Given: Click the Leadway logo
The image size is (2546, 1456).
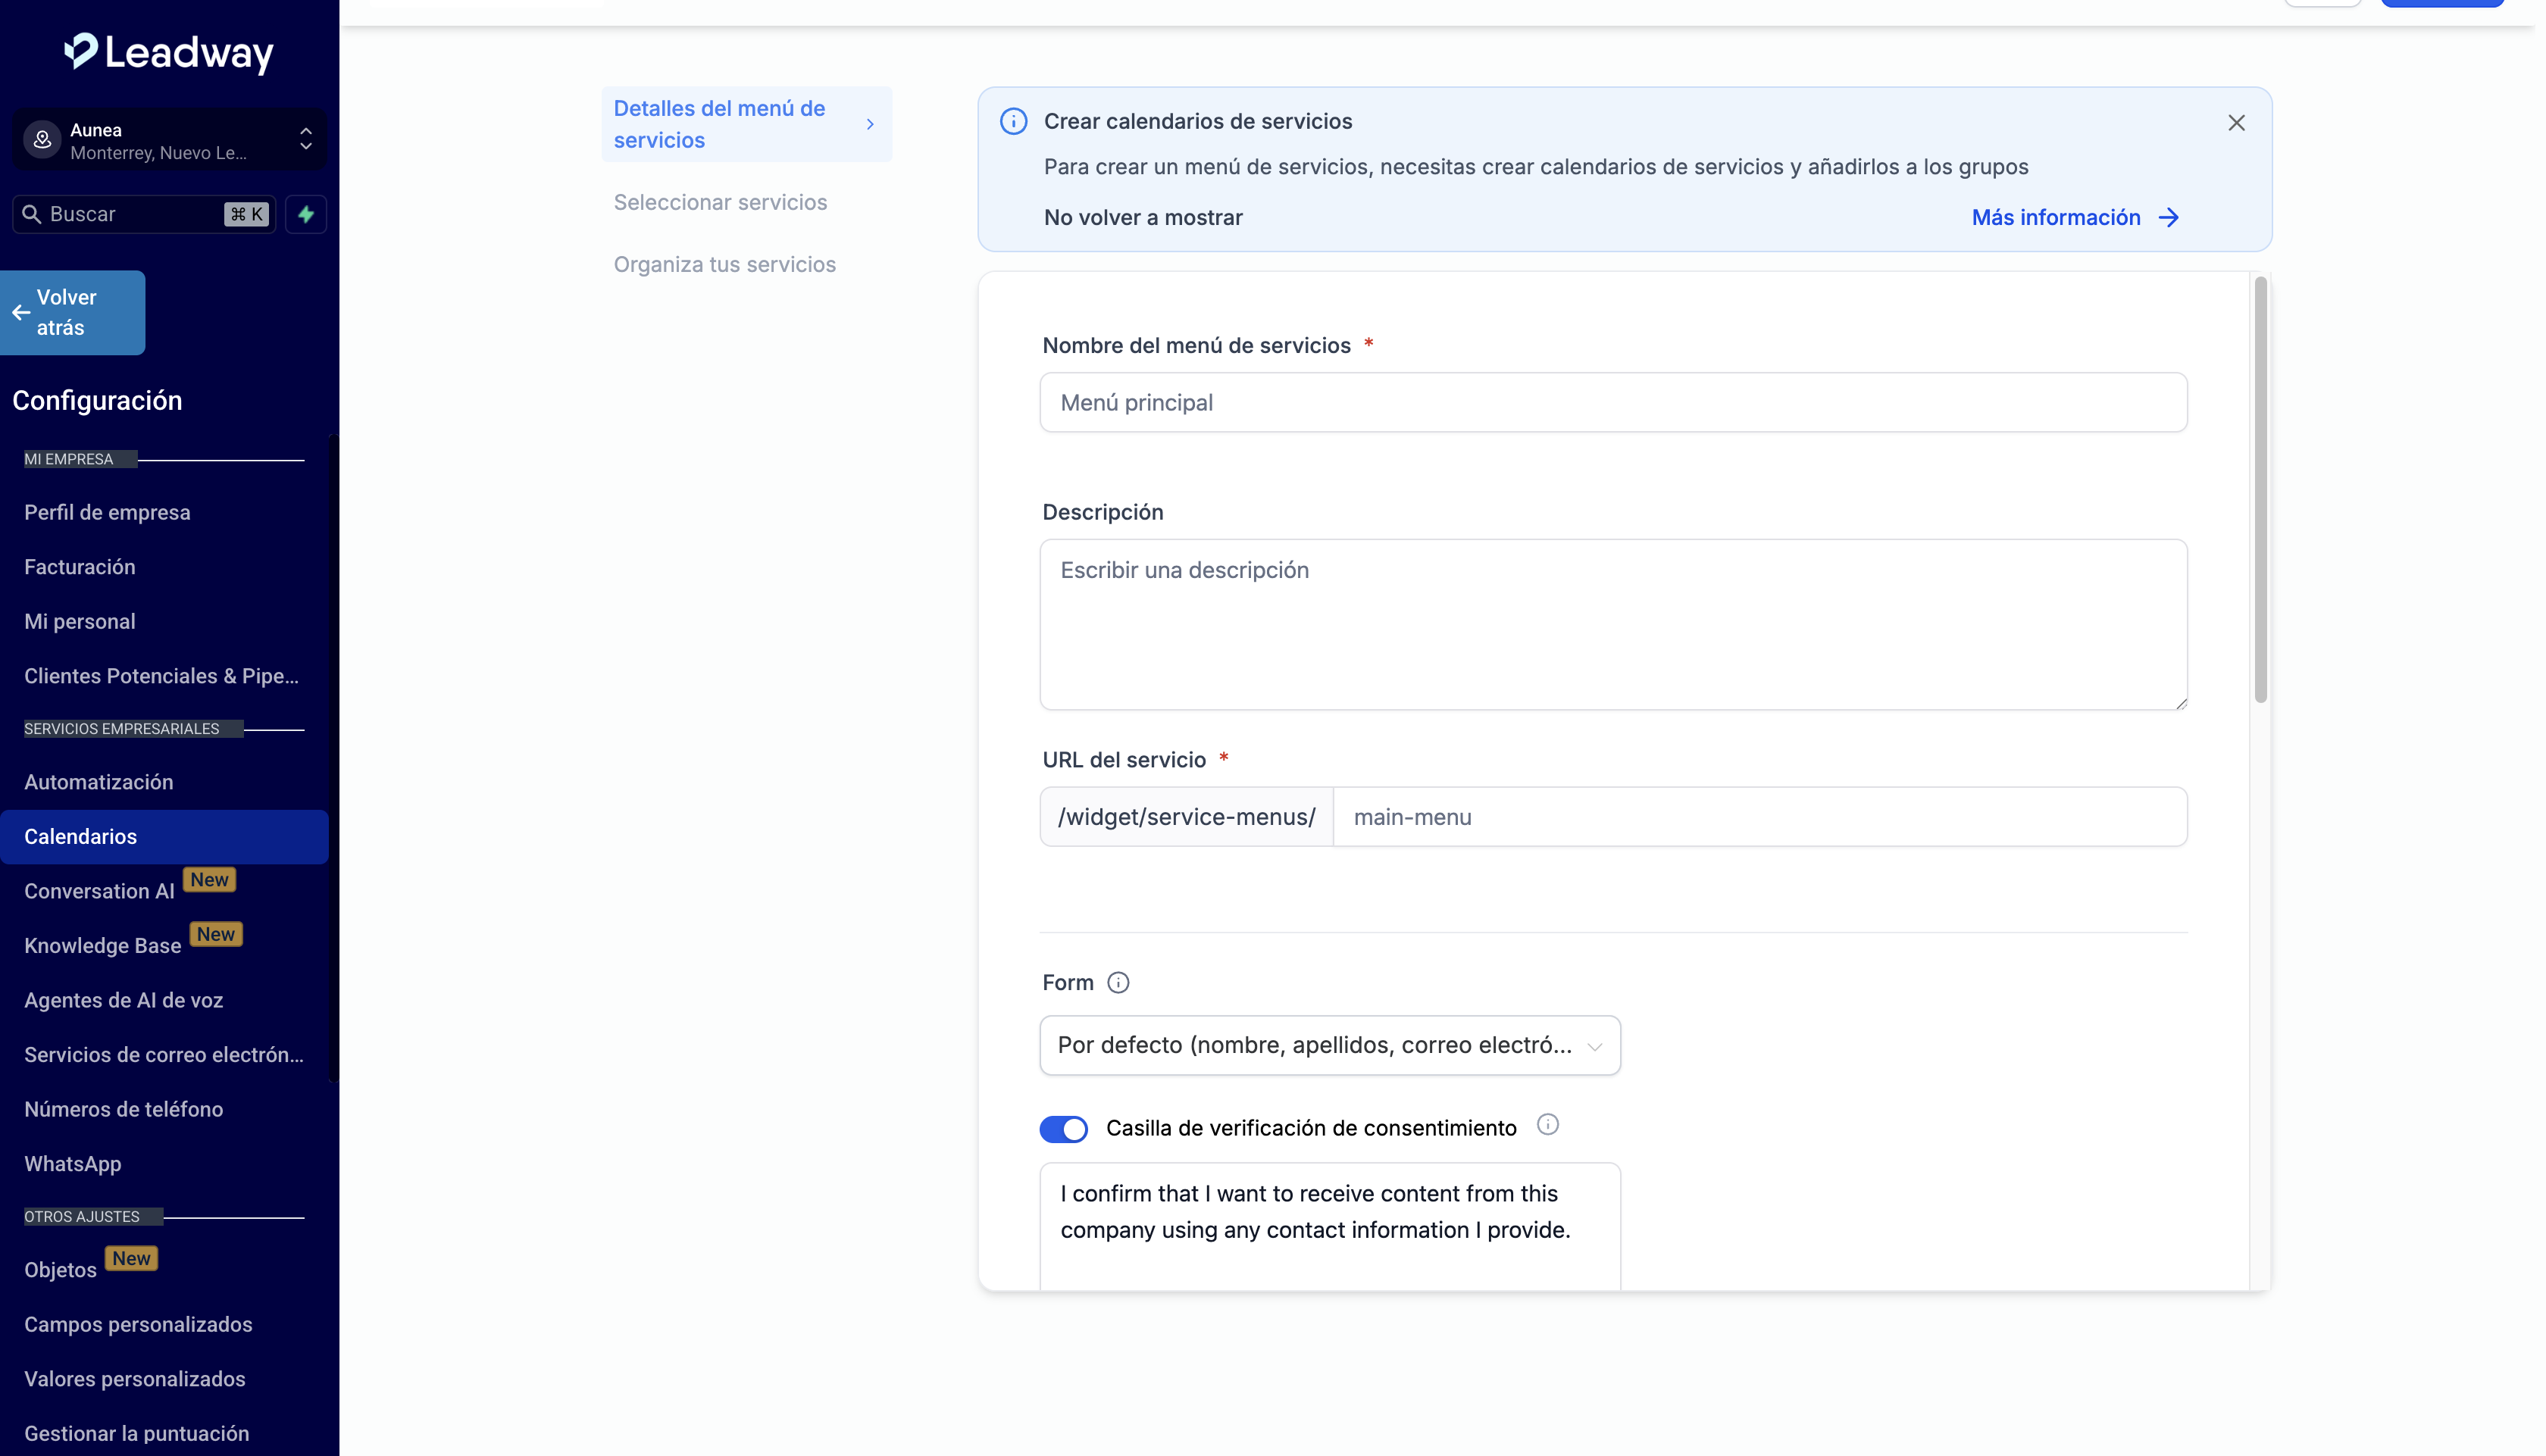Looking at the screenshot, I should (x=169, y=52).
